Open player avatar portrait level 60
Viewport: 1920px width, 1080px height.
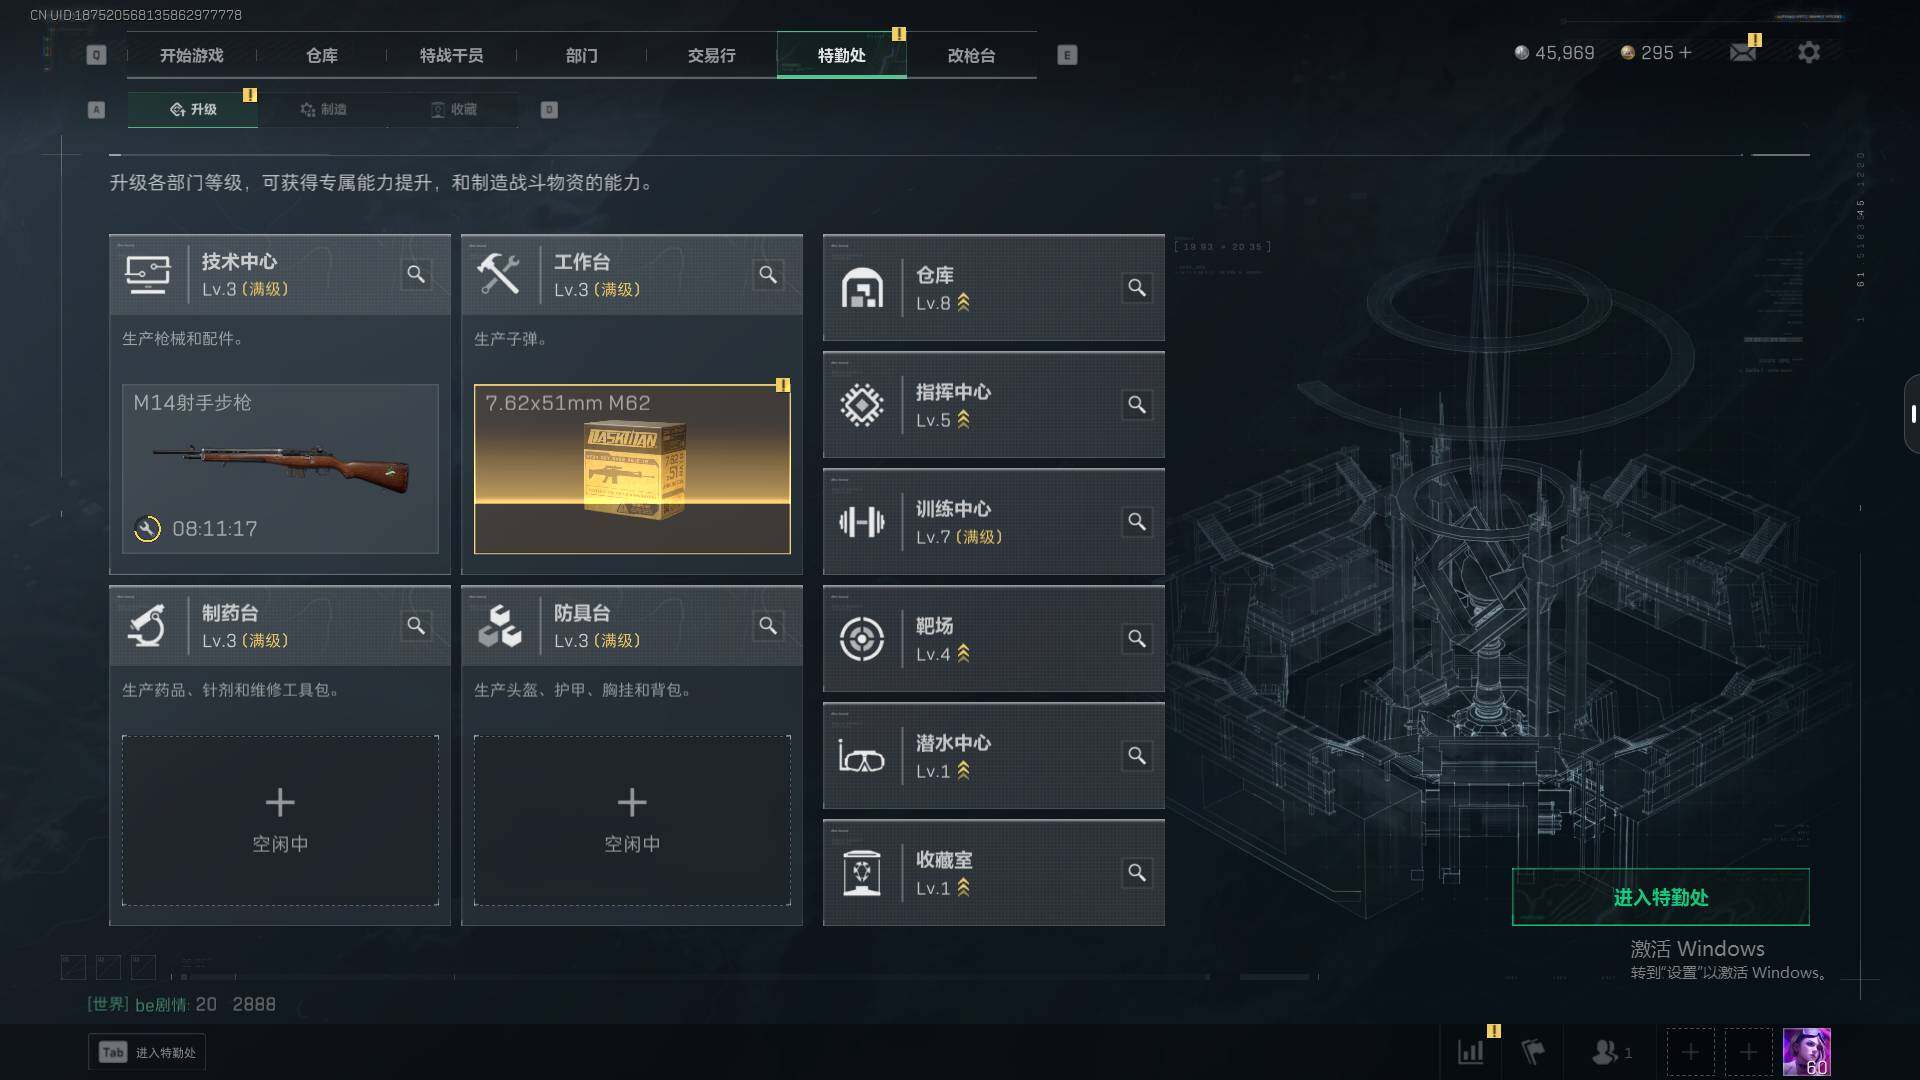1806,1052
